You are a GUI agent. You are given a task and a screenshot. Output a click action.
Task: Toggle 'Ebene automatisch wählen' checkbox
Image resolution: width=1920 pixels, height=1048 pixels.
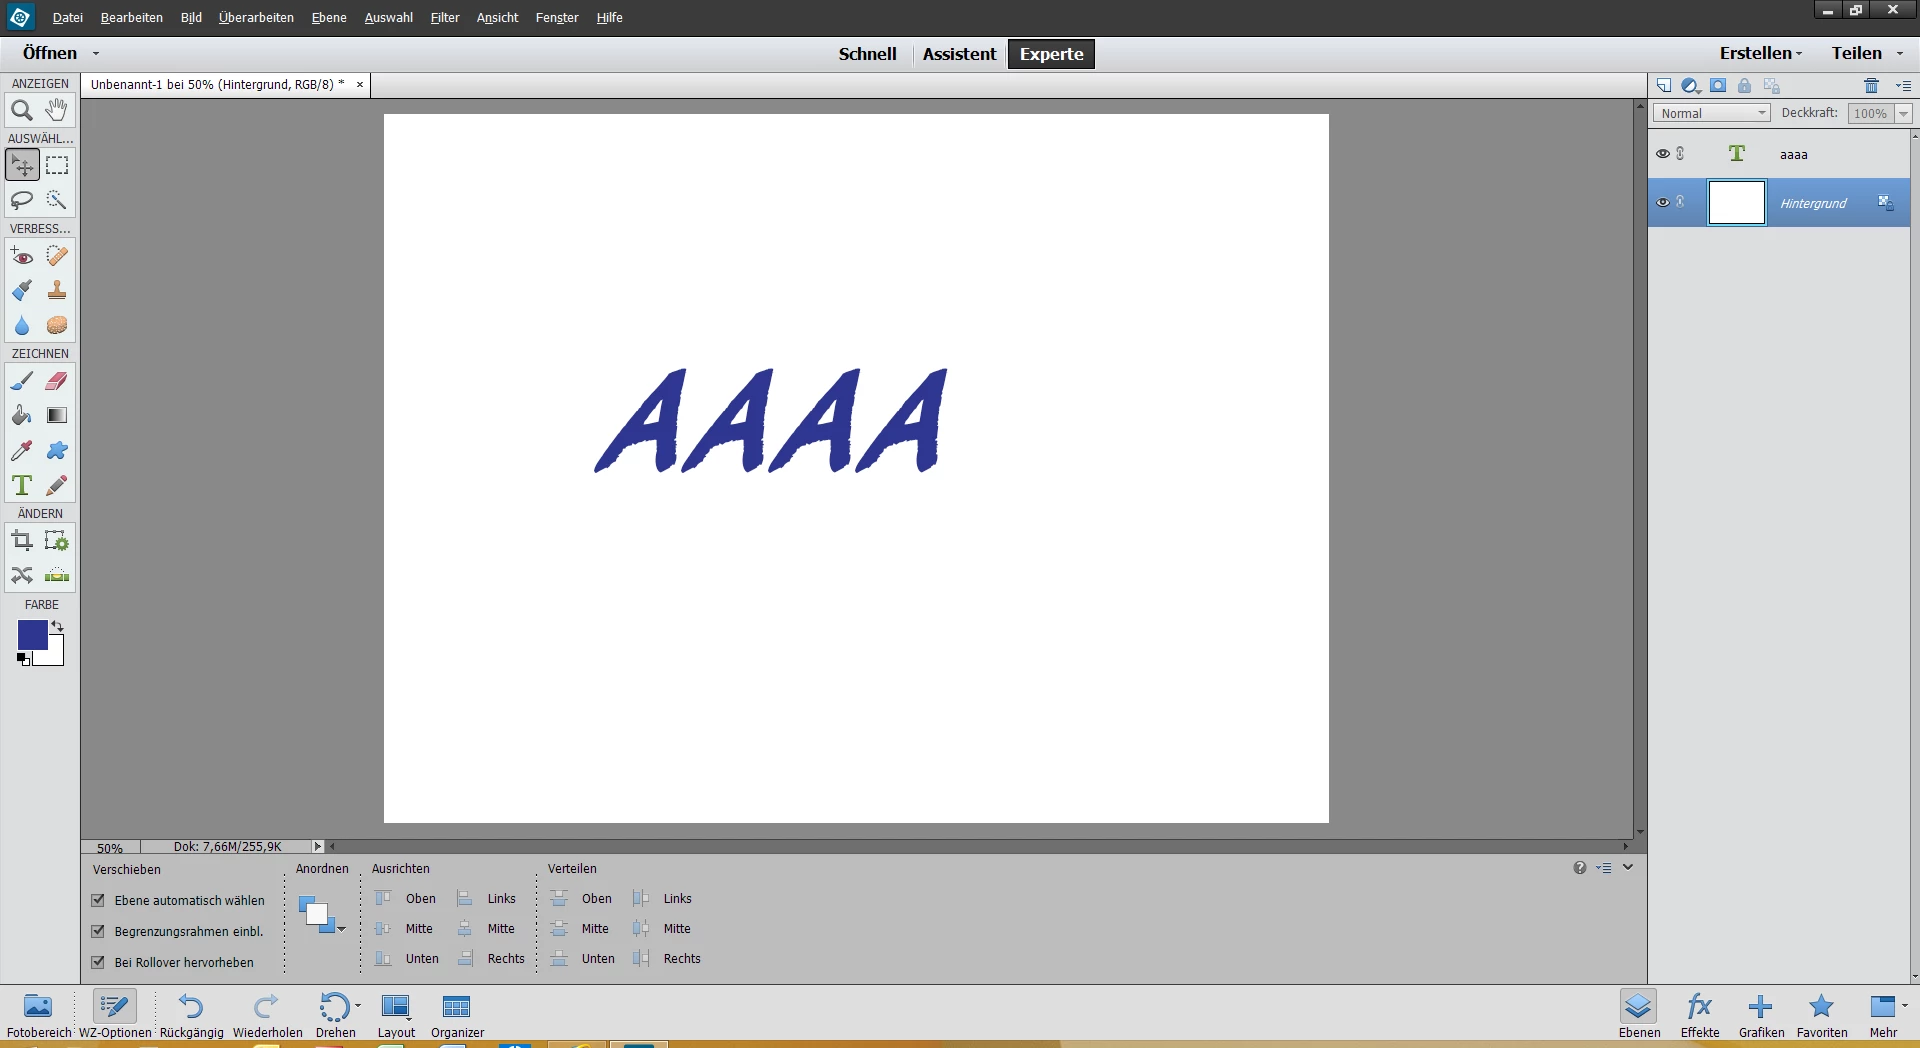coord(98,900)
